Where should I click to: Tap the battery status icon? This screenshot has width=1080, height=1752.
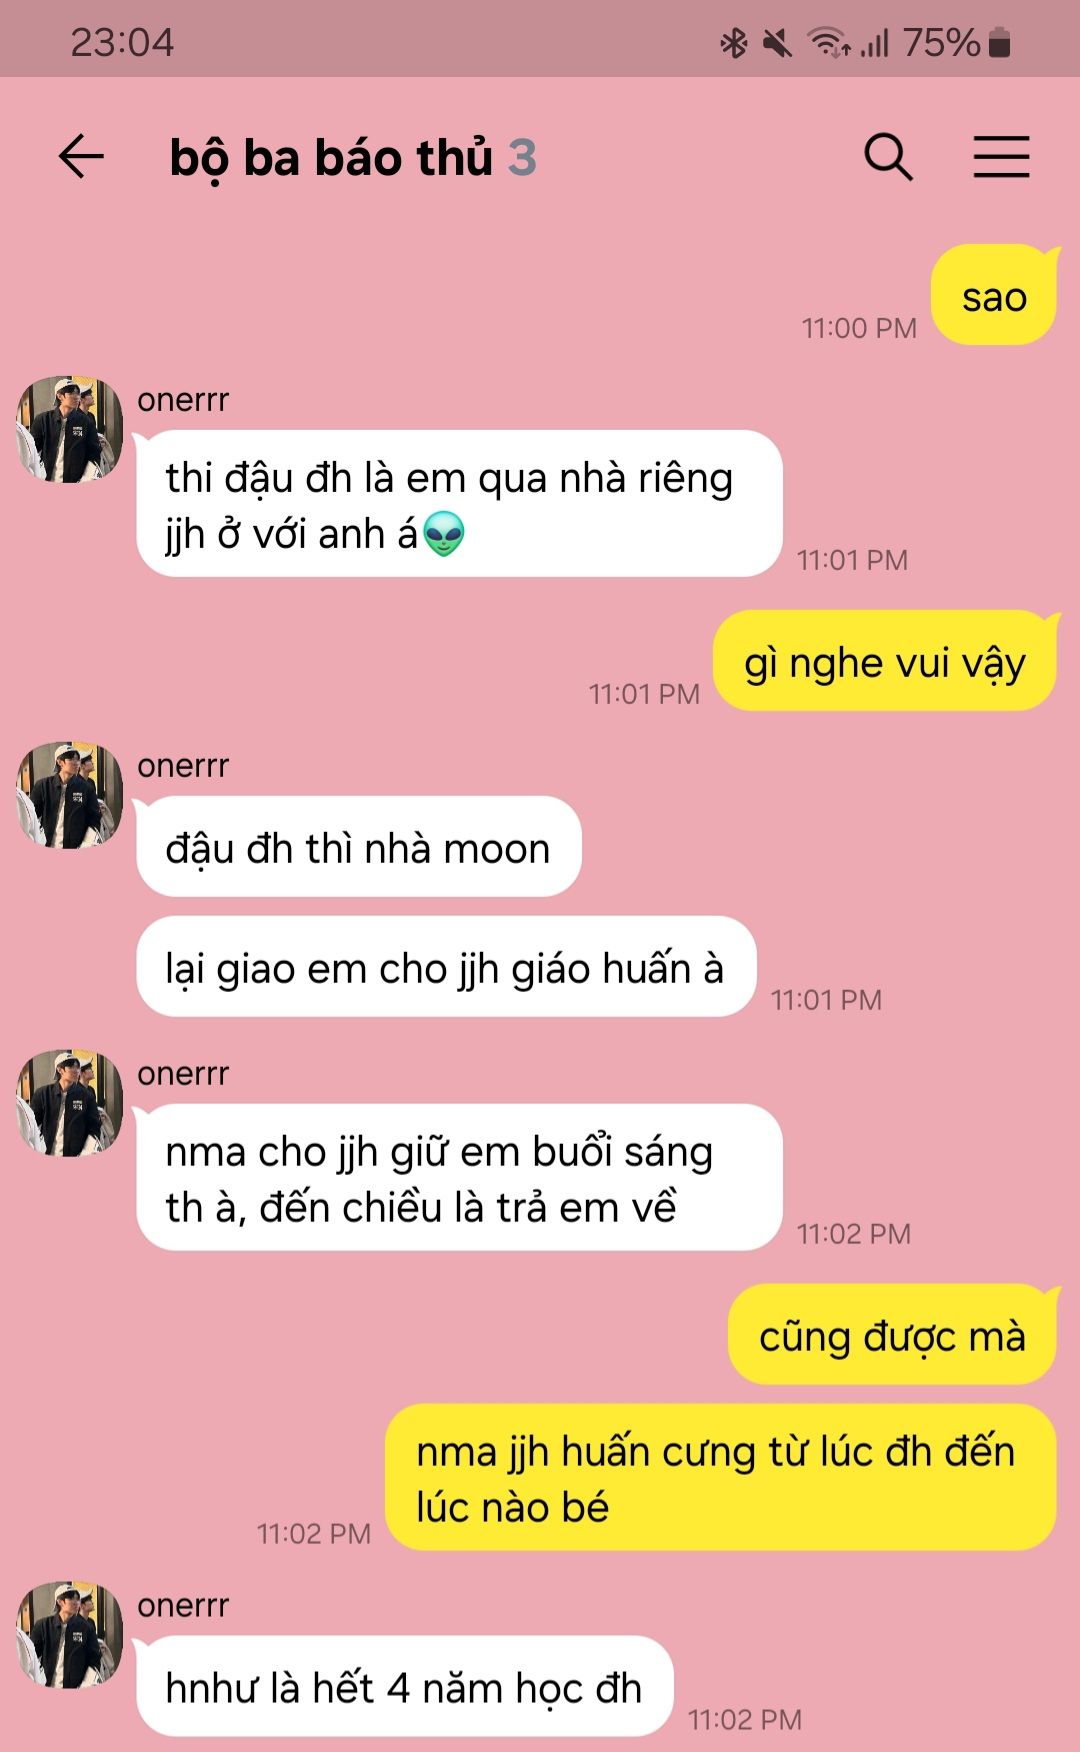coord(999,43)
